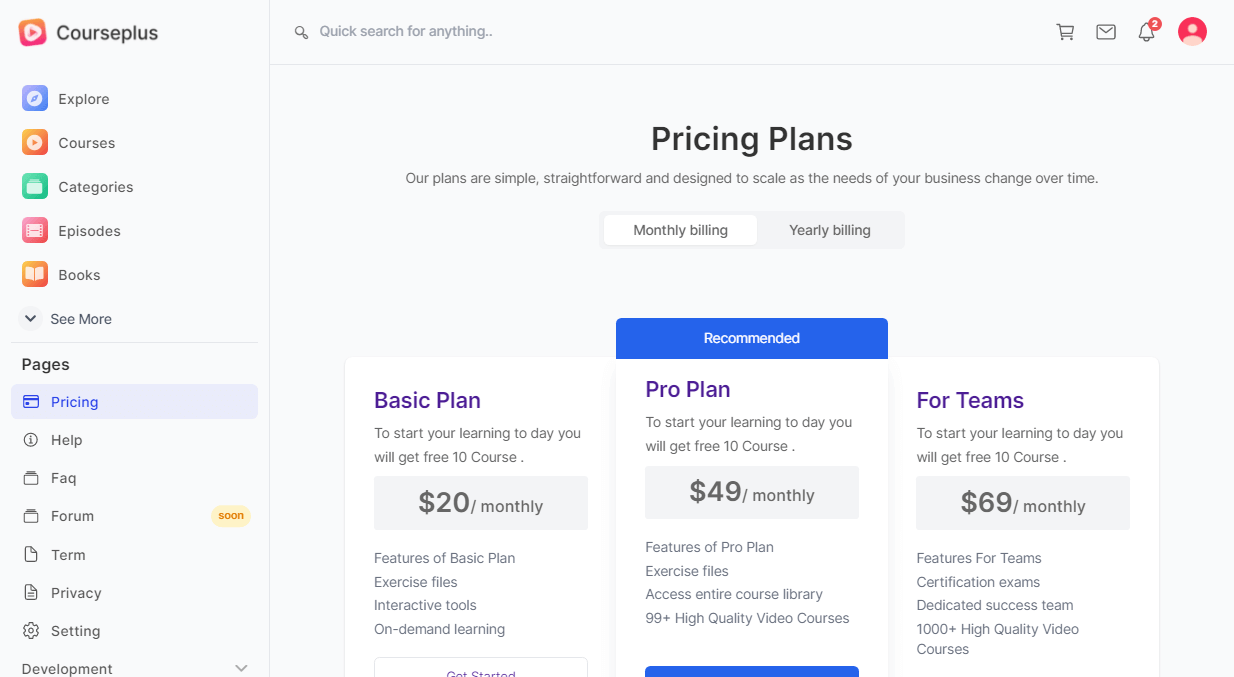The image size is (1234, 677).
Task: Click the Books icon in sidebar
Action: pyautogui.click(x=35, y=275)
